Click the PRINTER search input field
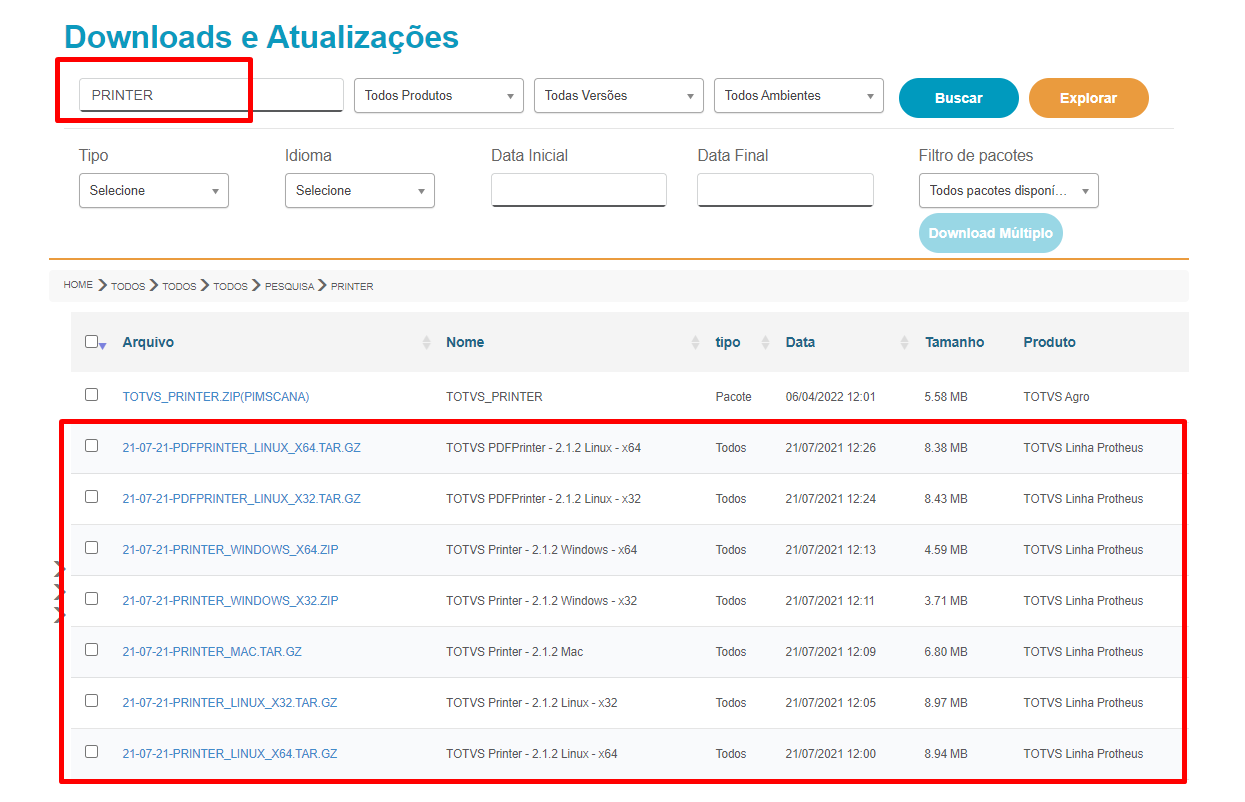 (x=211, y=95)
